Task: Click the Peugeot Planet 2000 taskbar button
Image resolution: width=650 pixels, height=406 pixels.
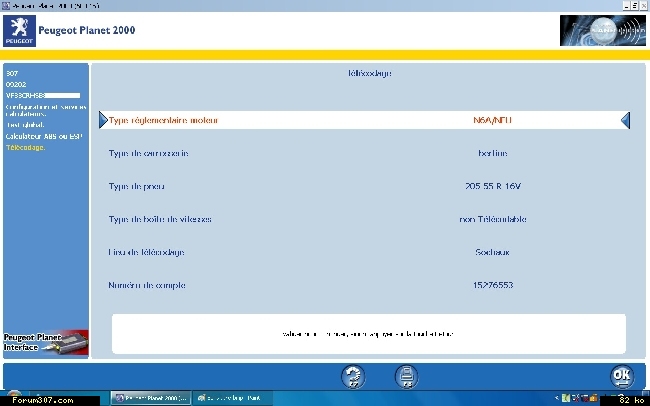Action: point(151,398)
